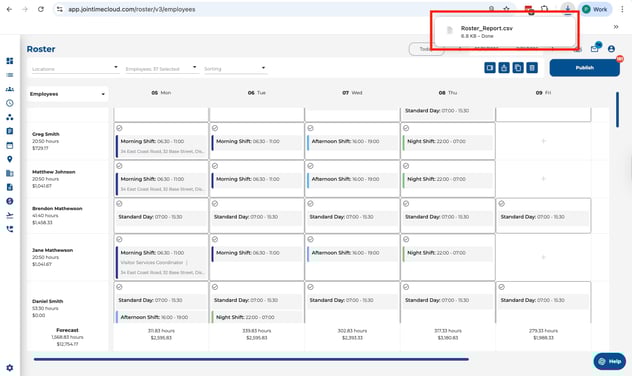Click the first blue roster toolbar icon

pos(490,68)
